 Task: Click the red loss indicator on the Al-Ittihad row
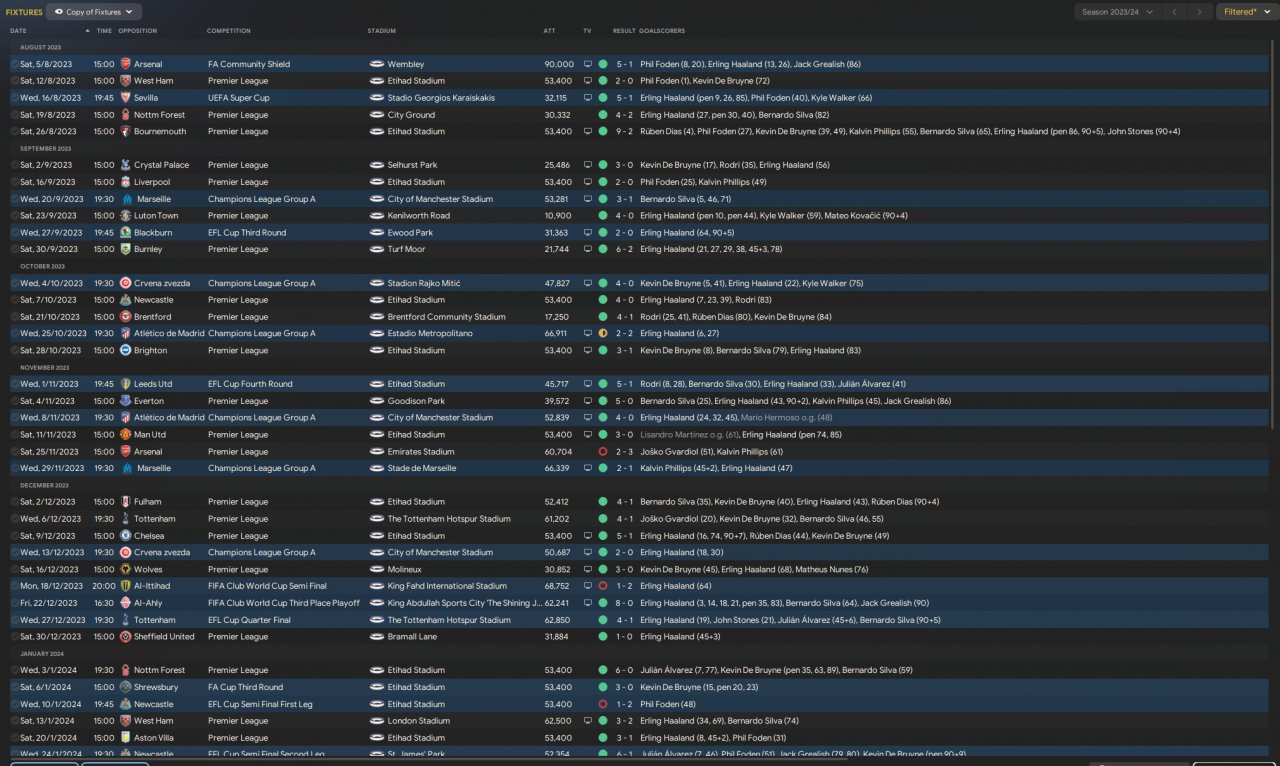(603, 586)
